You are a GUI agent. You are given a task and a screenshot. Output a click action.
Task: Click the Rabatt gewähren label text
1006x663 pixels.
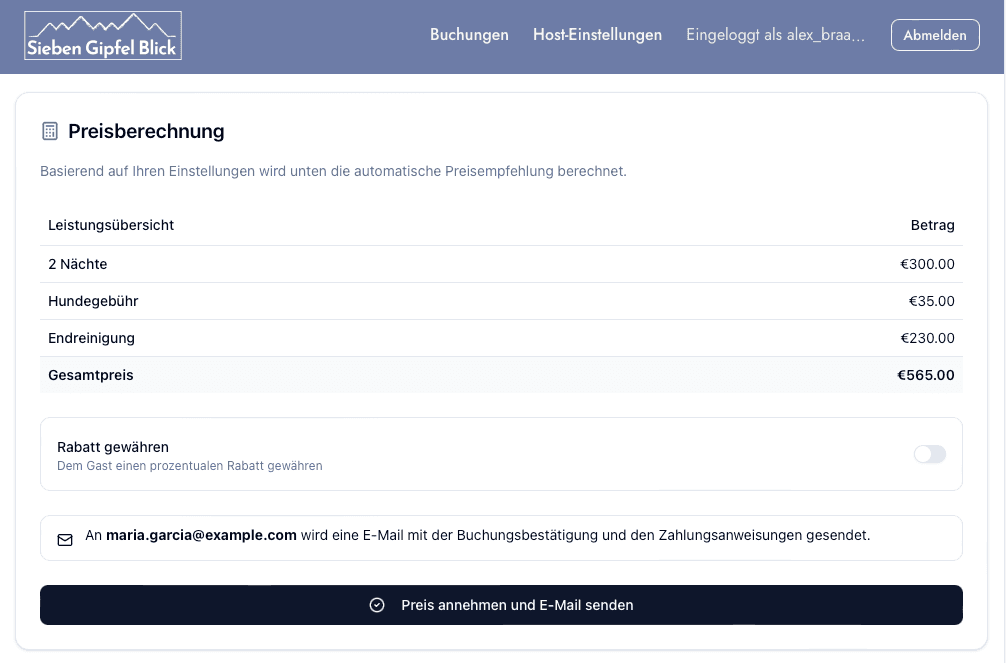pyautogui.click(x=113, y=447)
